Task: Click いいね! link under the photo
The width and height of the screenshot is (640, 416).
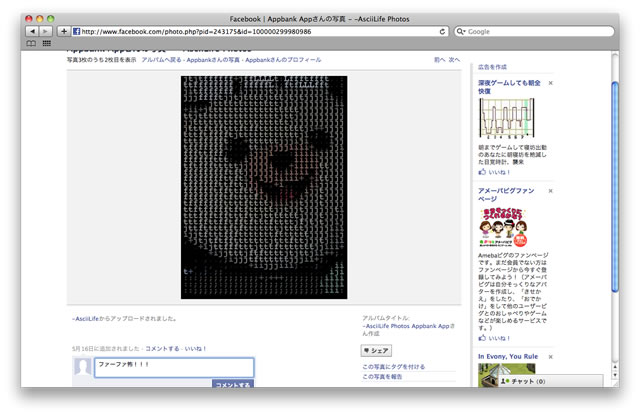Action: (x=195, y=349)
